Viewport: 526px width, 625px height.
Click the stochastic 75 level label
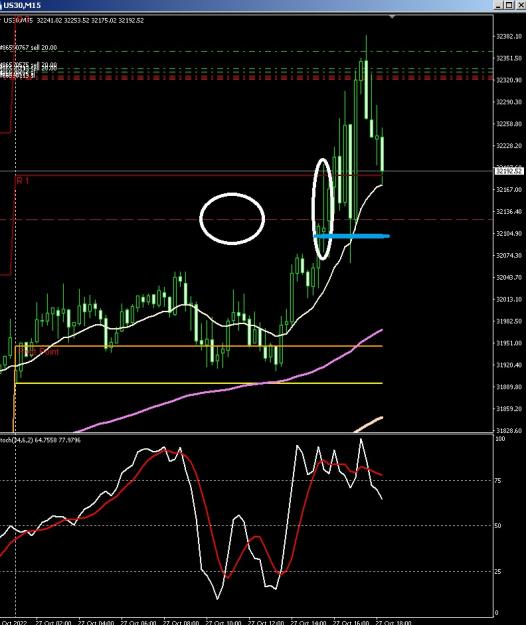497,481
